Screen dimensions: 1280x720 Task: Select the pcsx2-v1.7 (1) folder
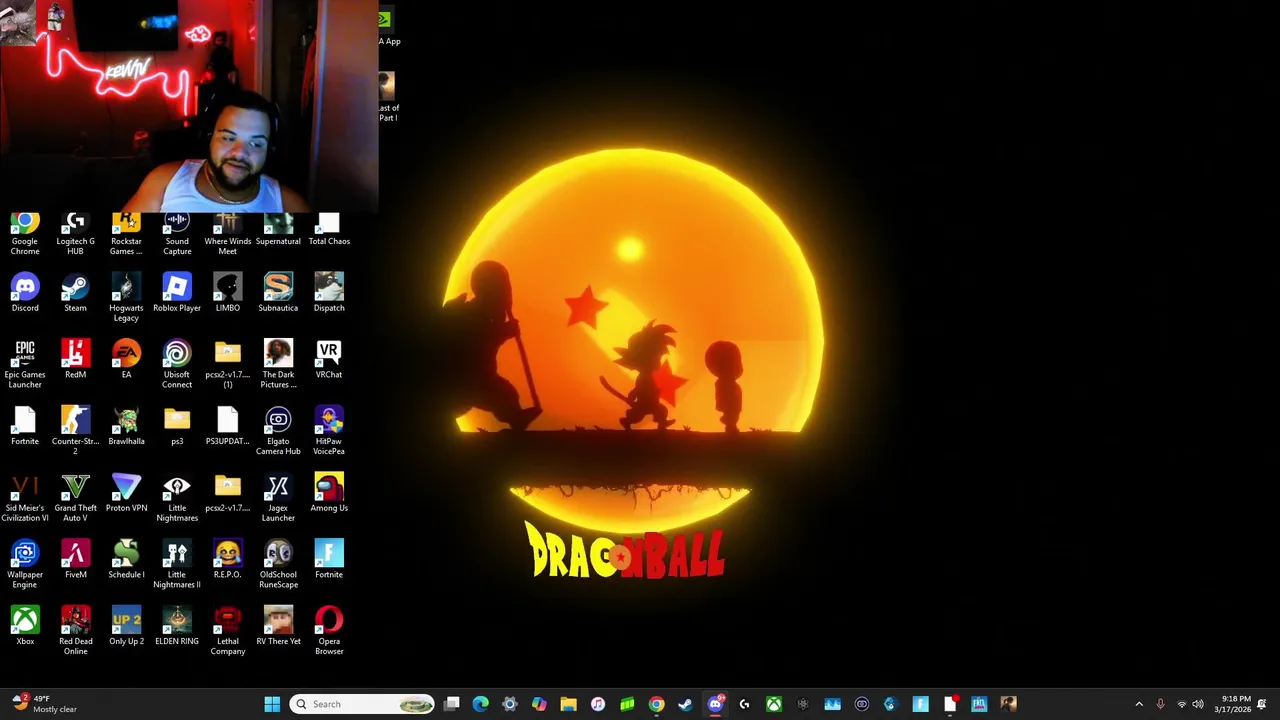click(x=228, y=364)
